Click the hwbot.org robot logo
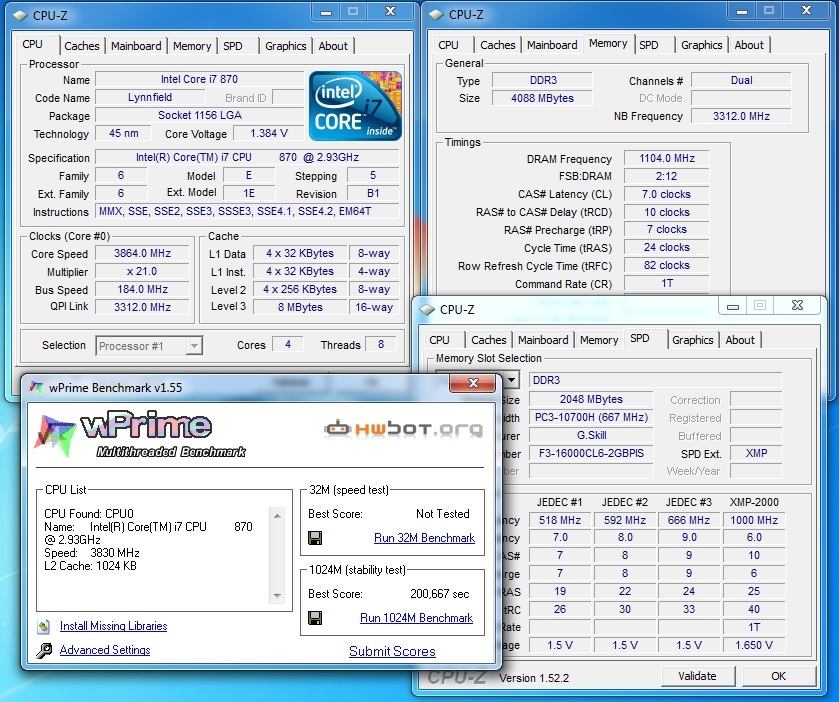Screen dimensions: 839x702 pos(402,429)
